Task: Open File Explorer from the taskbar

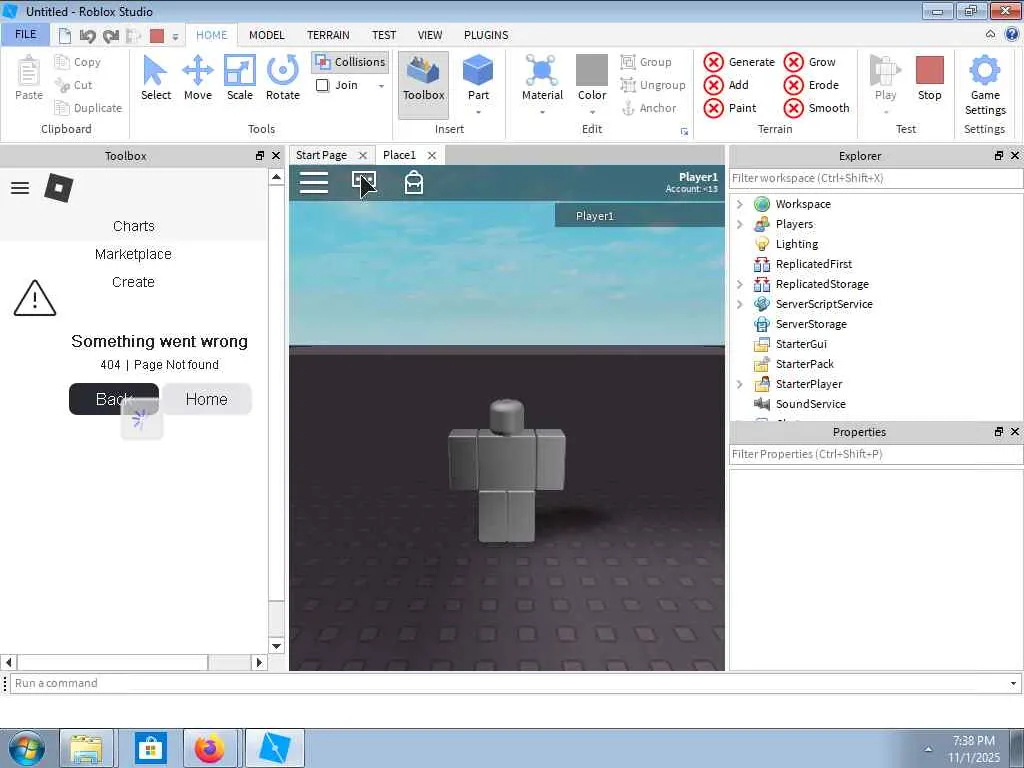Action: coord(87,748)
